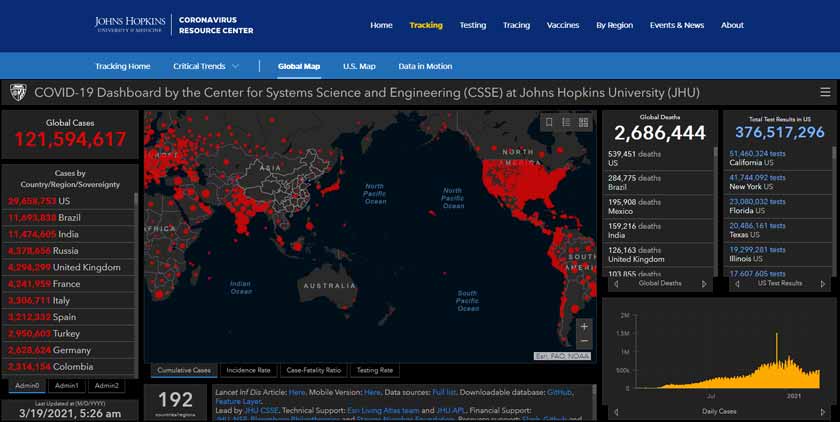Open the Tracking nav item
Screen dimensions: 840x422
point(426,25)
